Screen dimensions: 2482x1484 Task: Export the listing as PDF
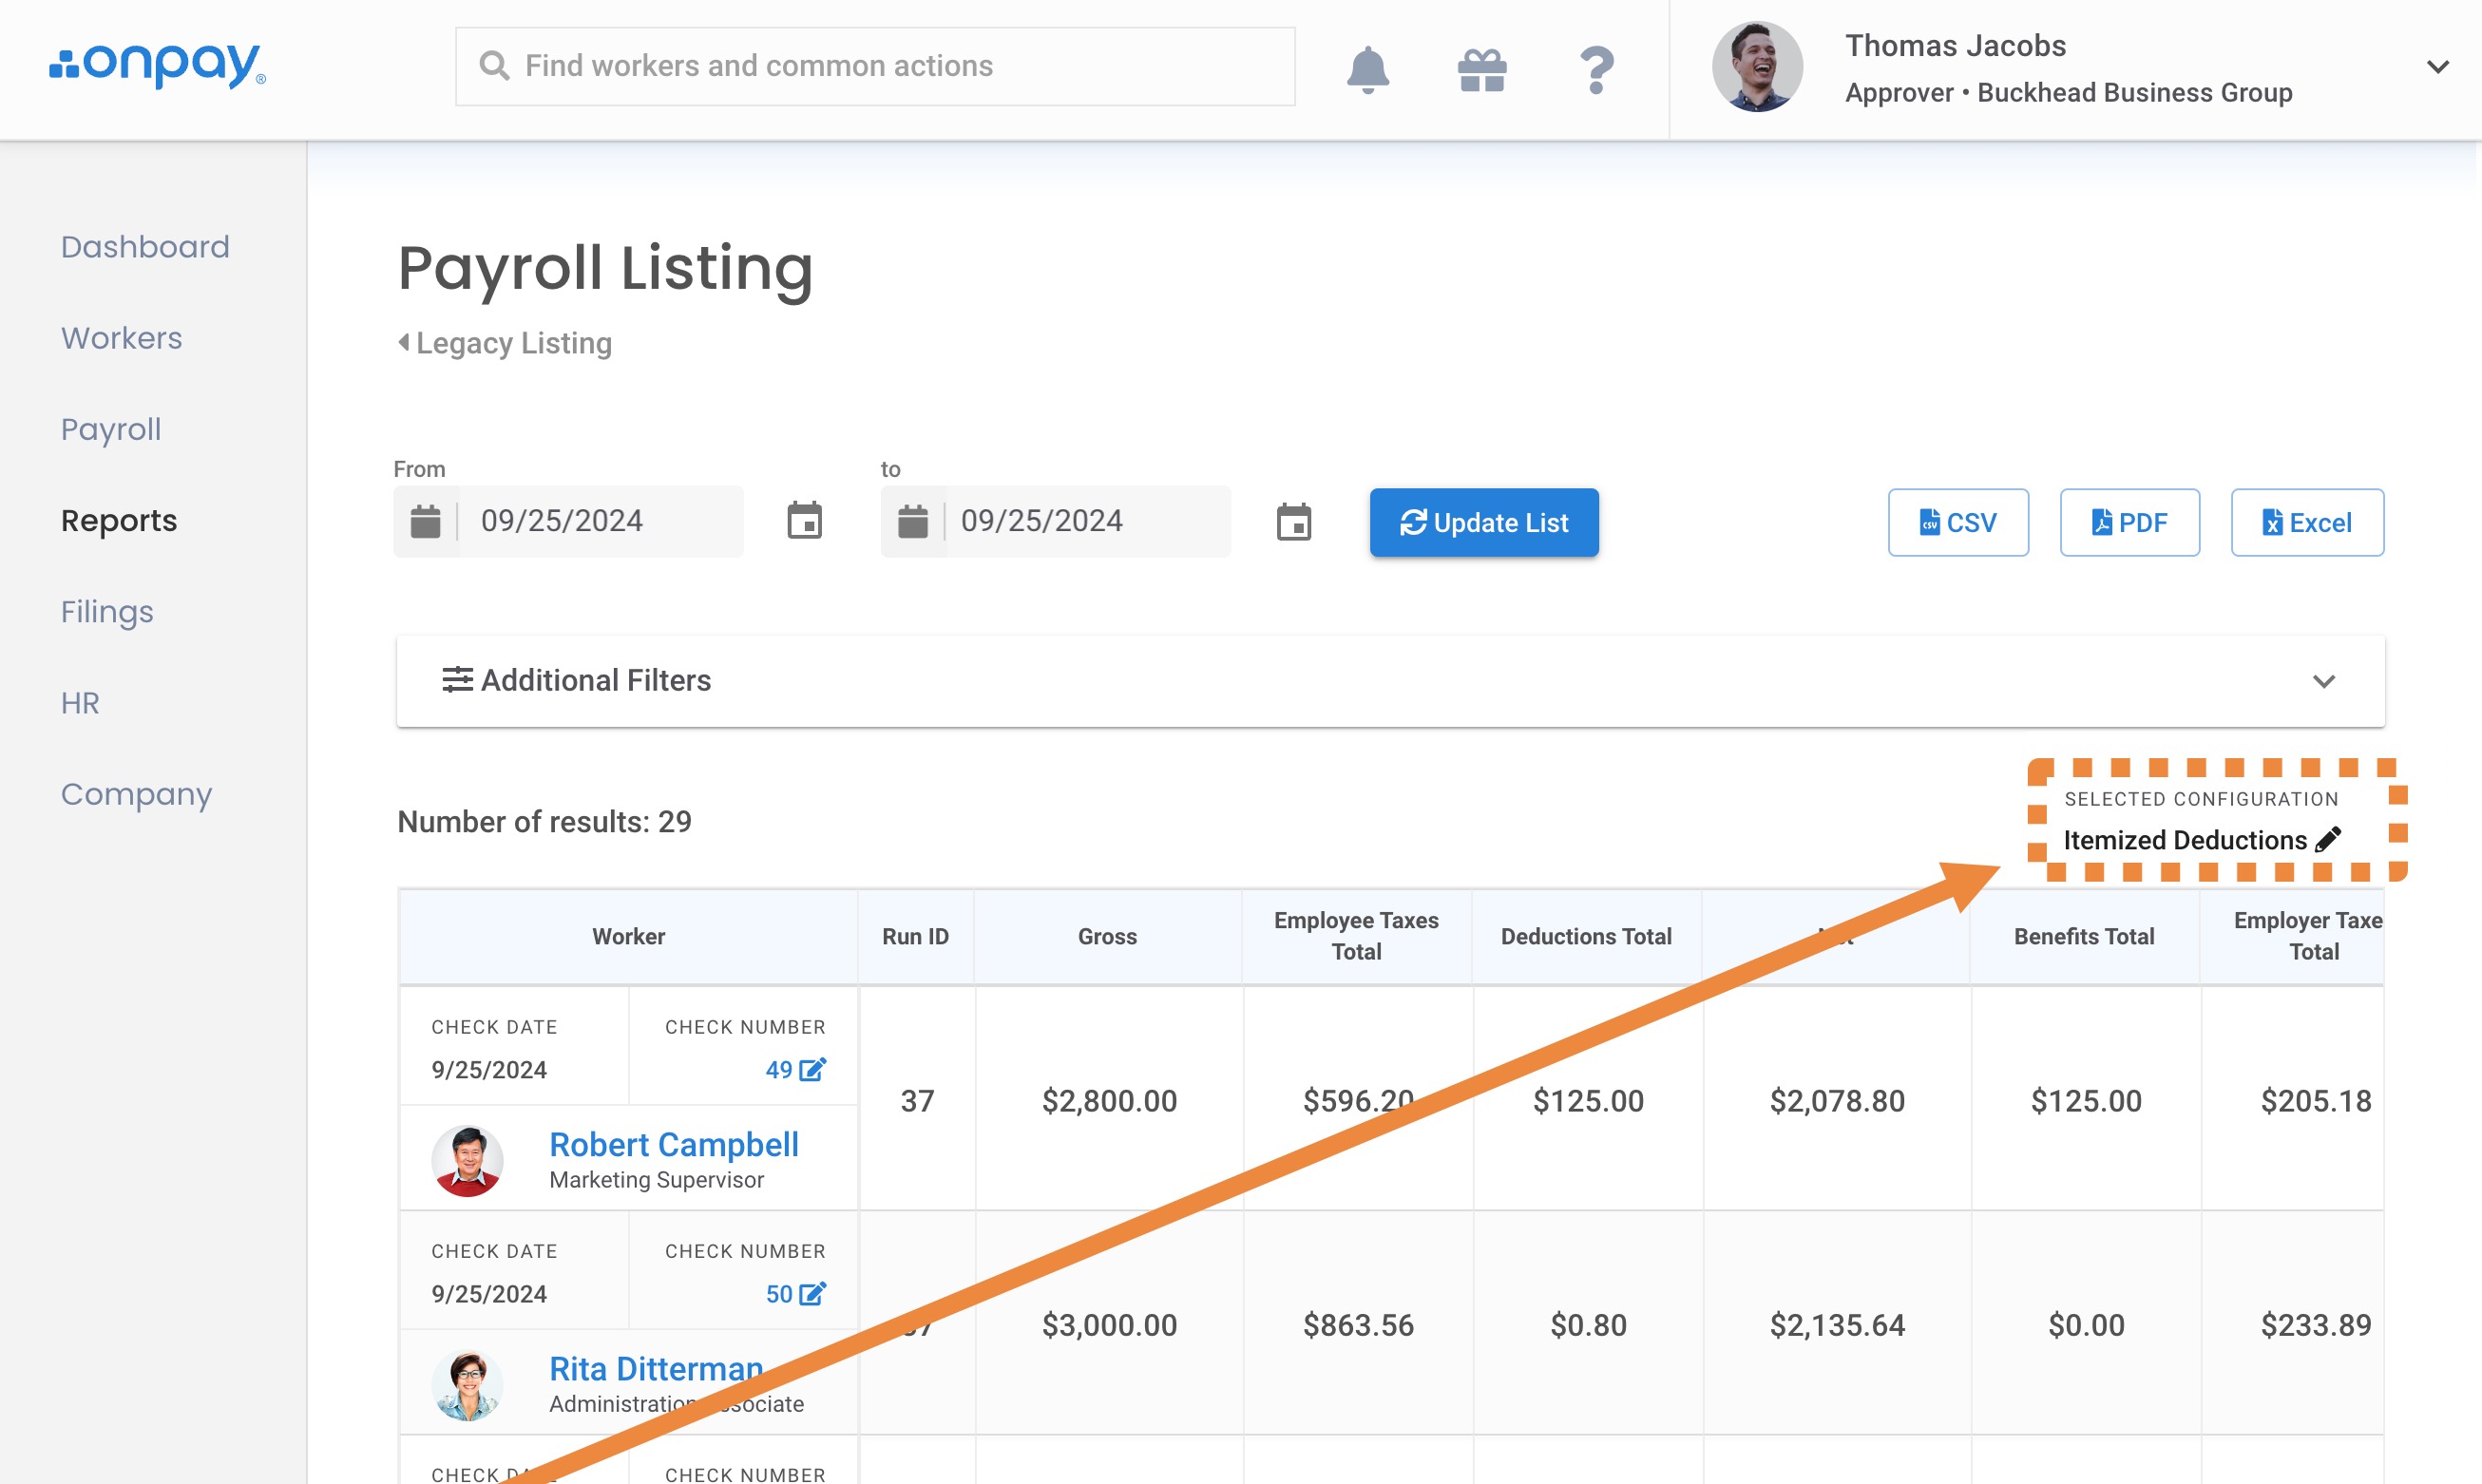pos(2129,522)
